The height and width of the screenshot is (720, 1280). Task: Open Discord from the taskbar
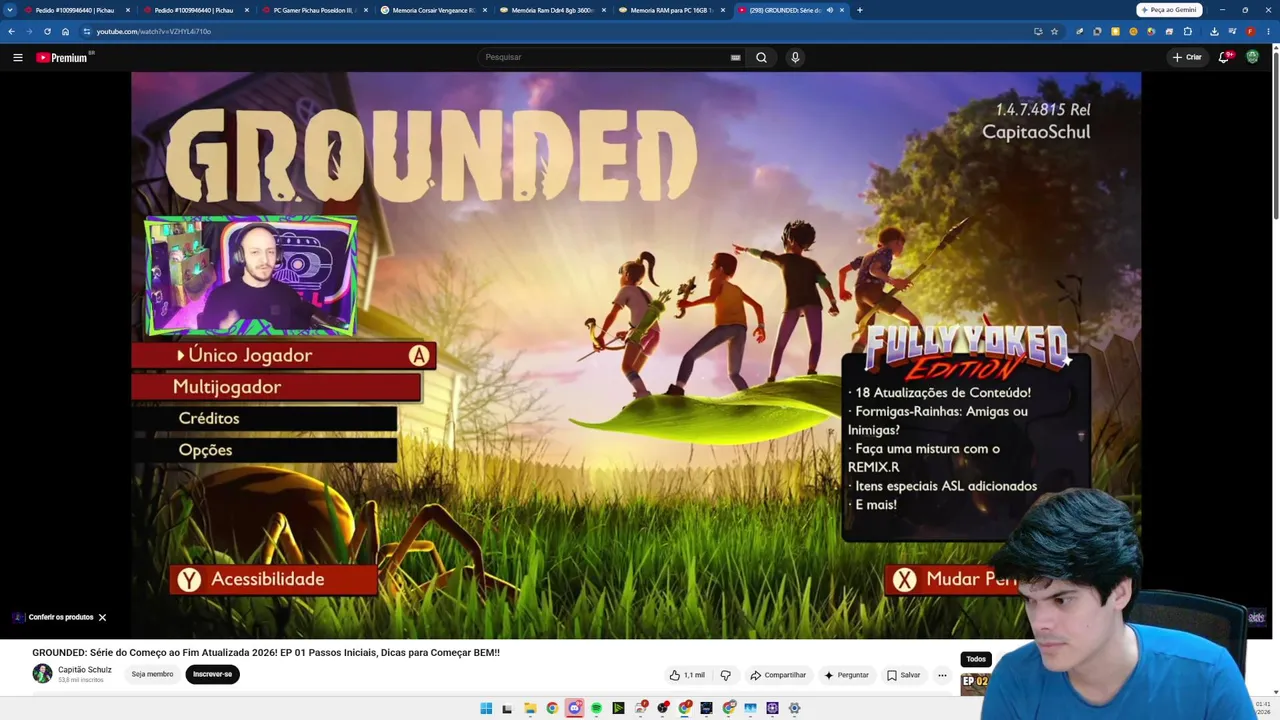coord(574,708)
